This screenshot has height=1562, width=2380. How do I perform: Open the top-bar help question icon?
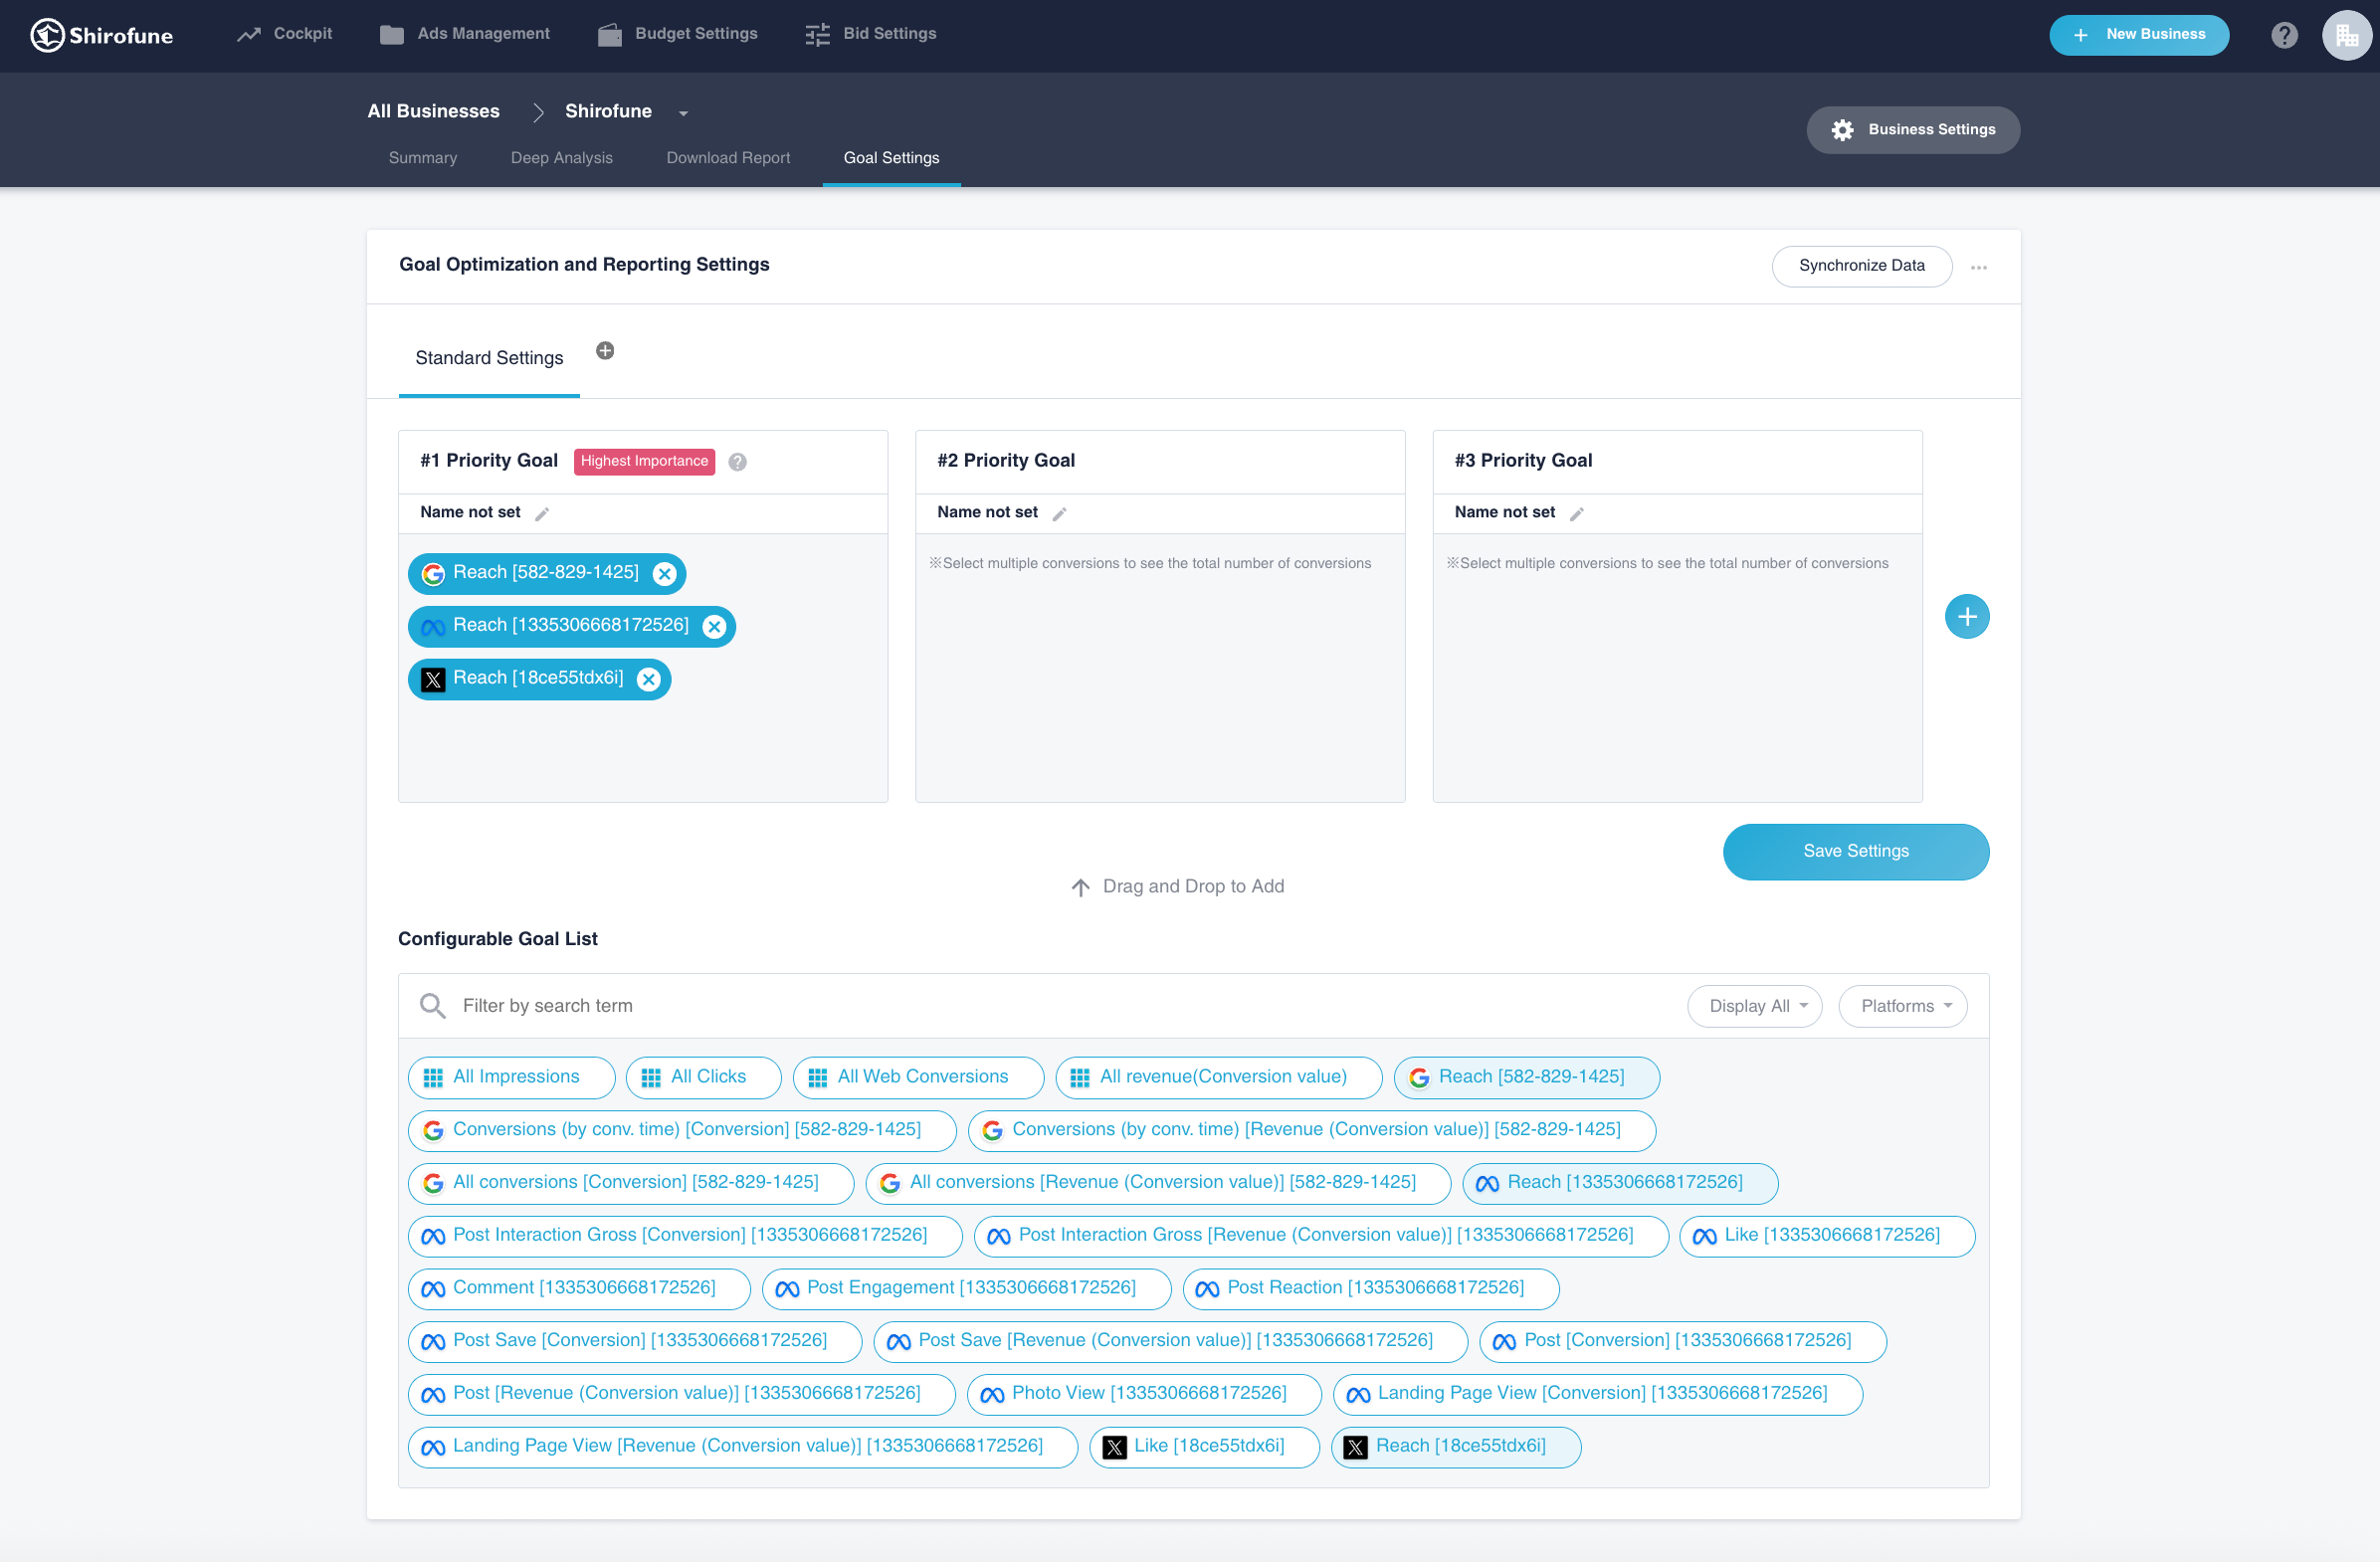click(x=2283, y=36)
